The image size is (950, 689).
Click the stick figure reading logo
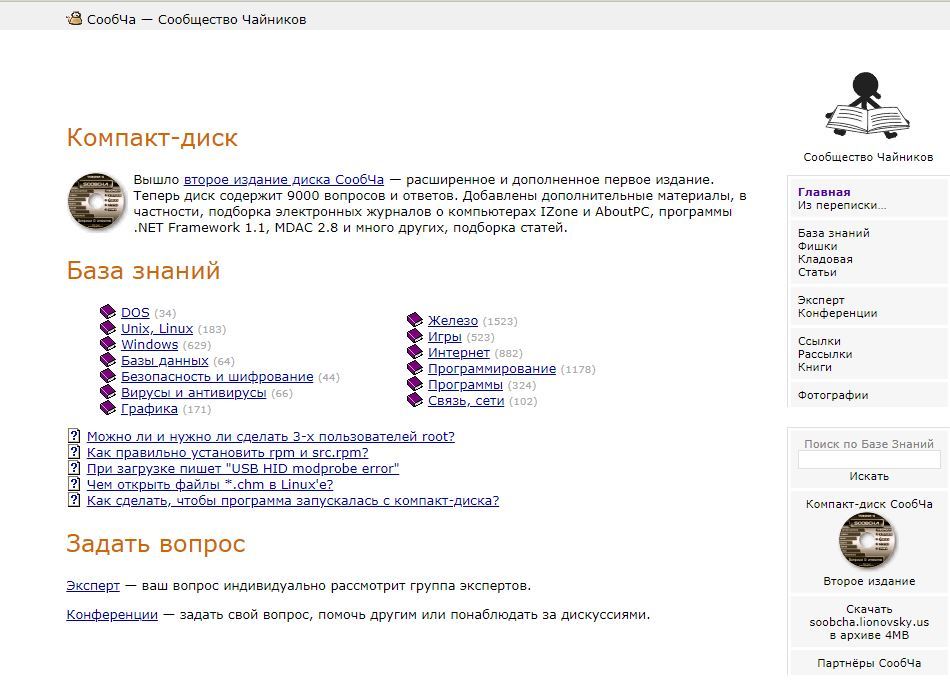(x=867, y=105)
